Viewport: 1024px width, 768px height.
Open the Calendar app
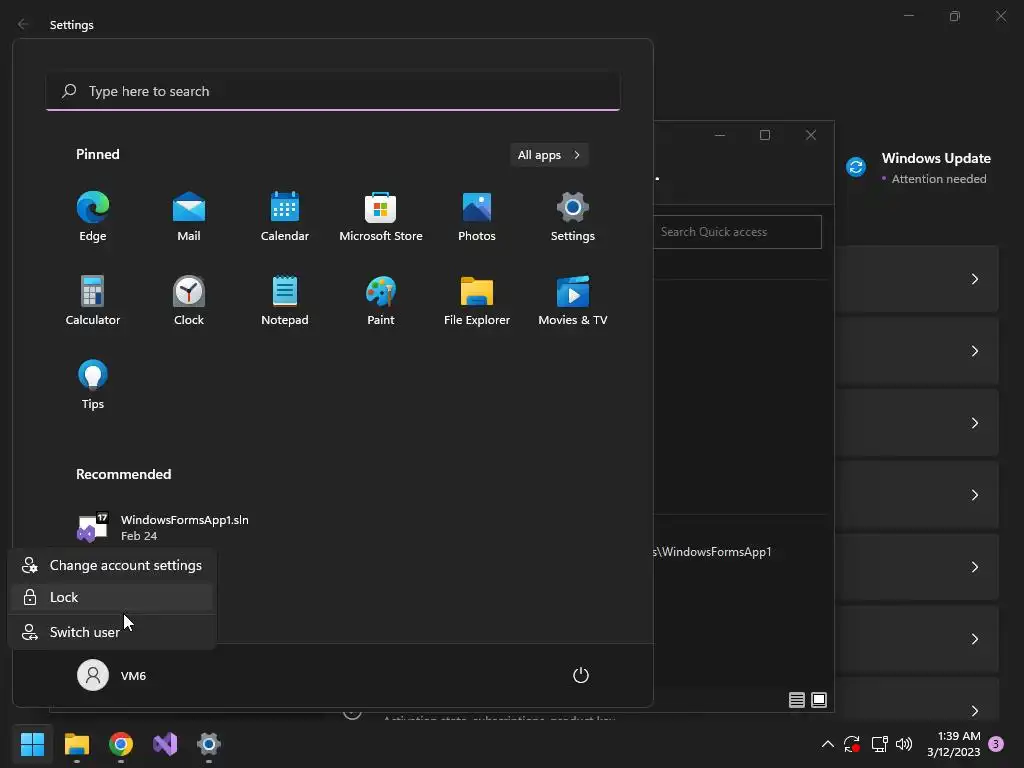[285, 217]
